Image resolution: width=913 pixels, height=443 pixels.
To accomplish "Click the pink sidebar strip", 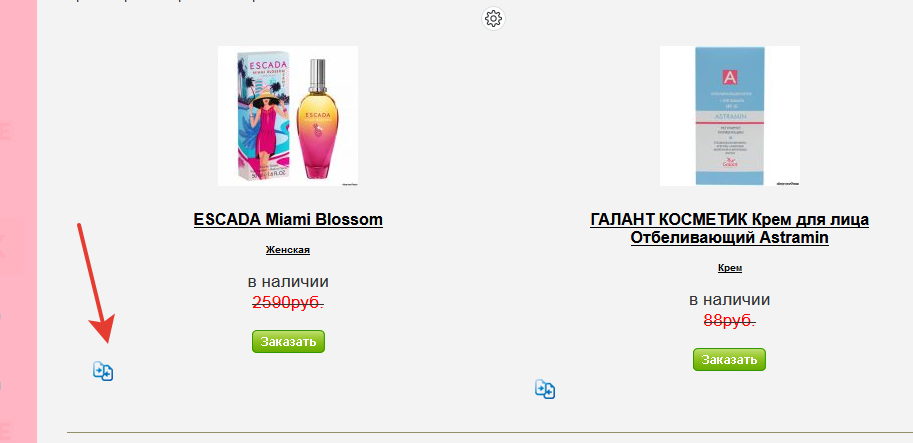I will click(19, 221).
